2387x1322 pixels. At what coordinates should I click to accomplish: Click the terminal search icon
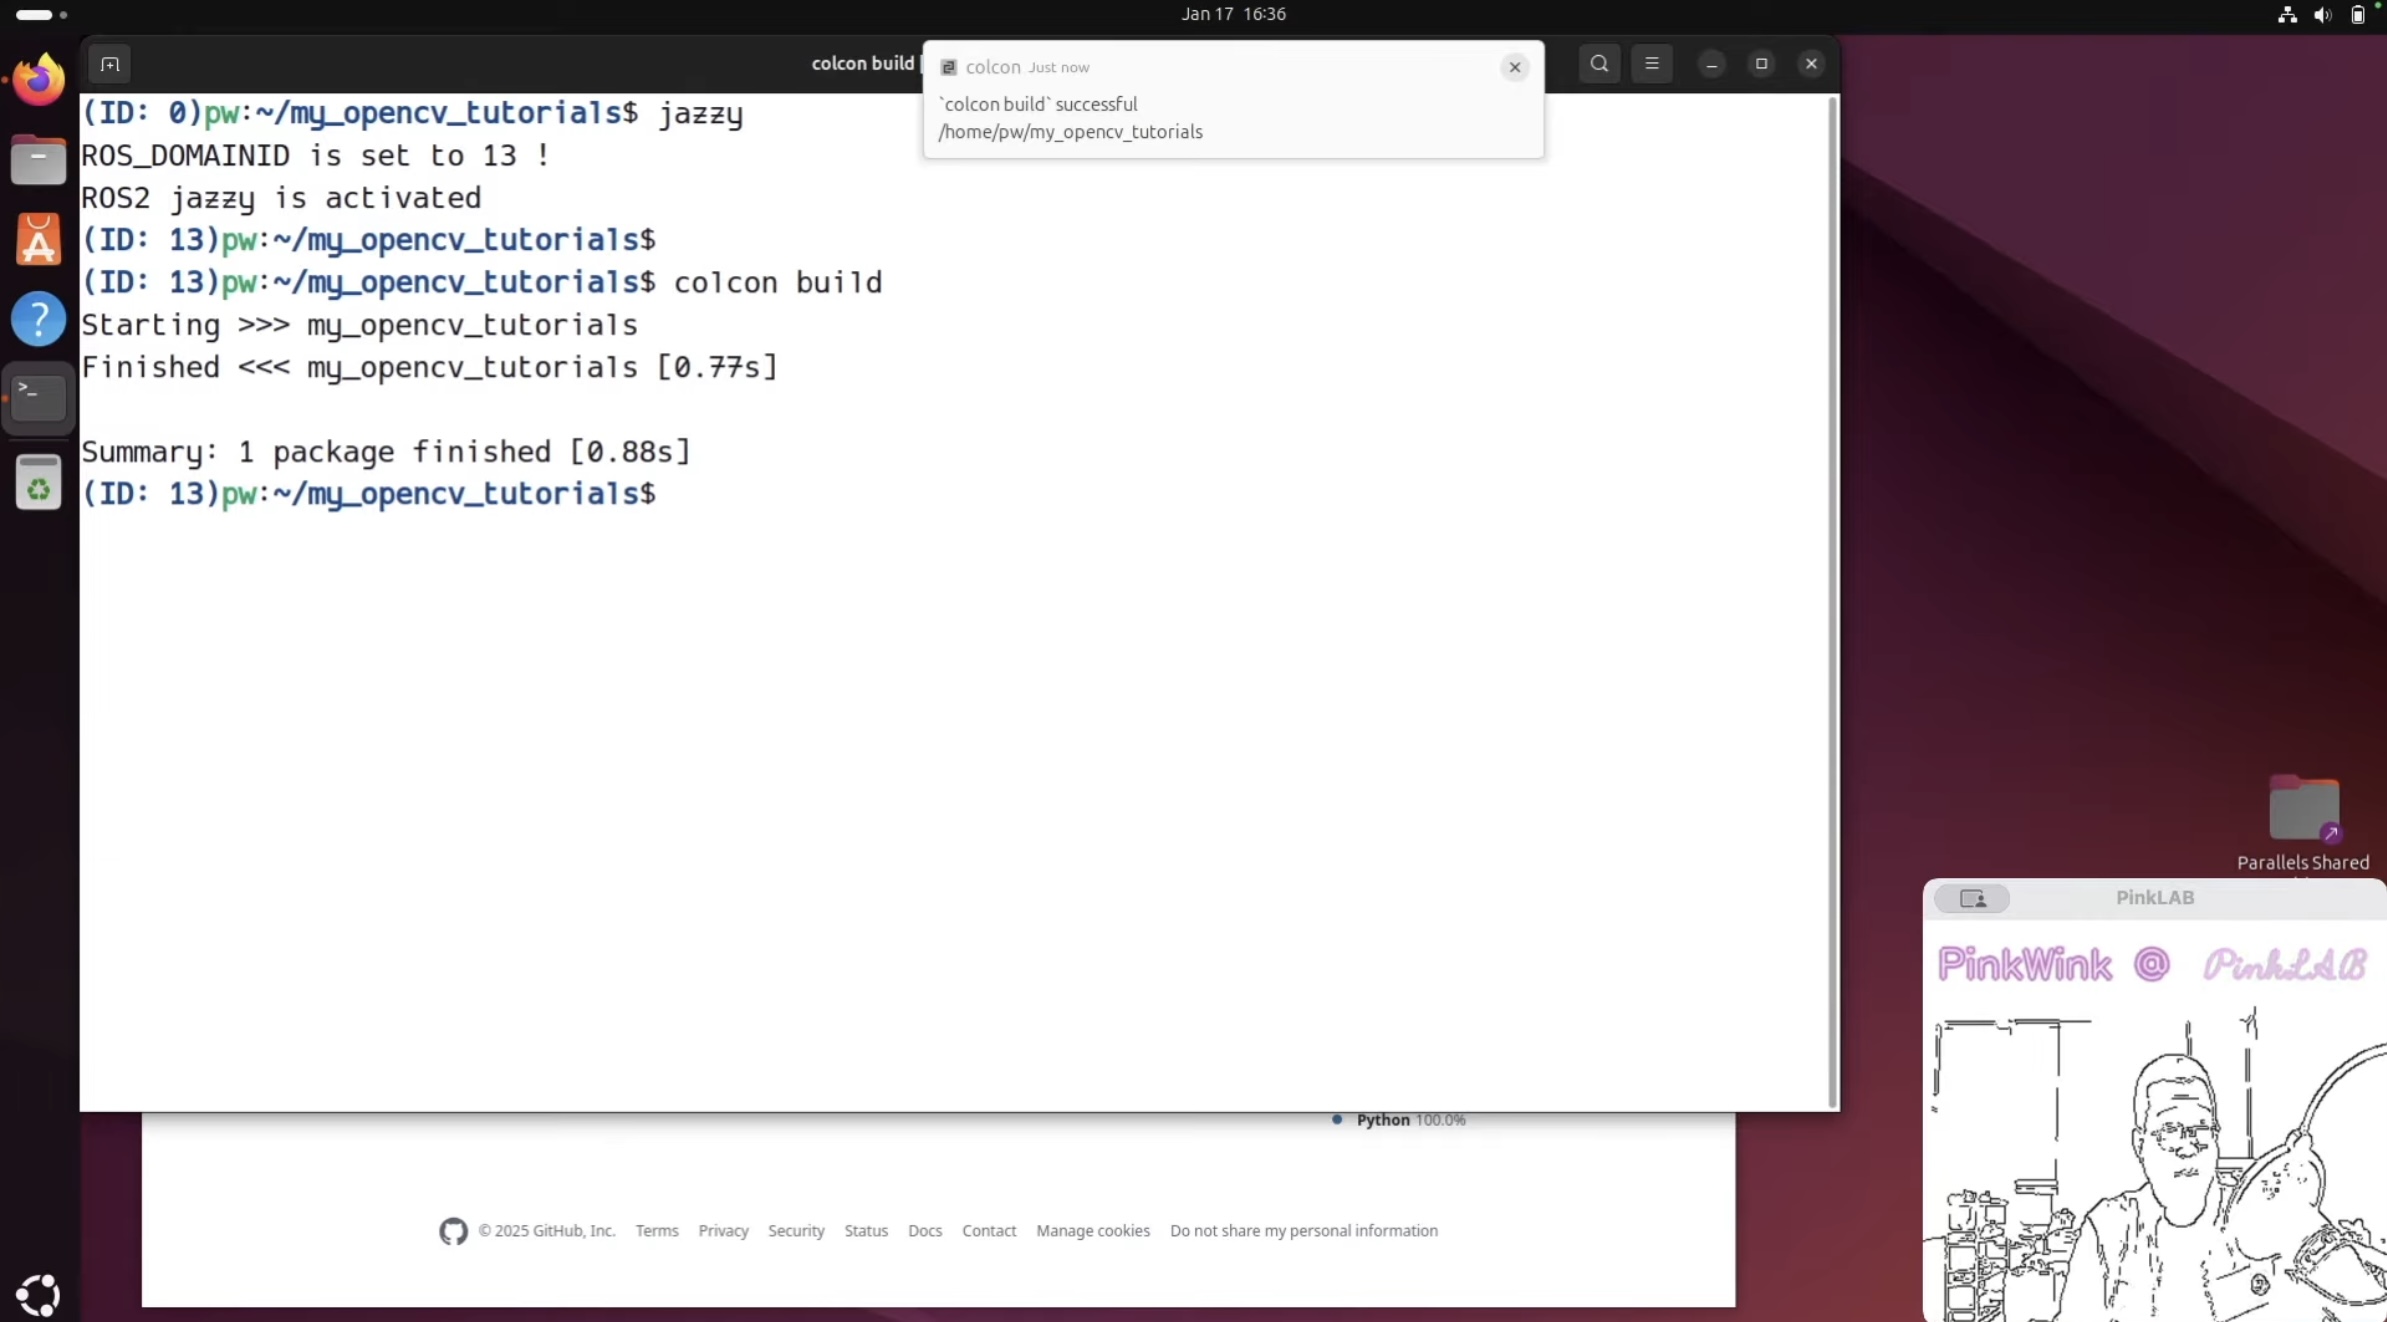tap(1599, 64)
